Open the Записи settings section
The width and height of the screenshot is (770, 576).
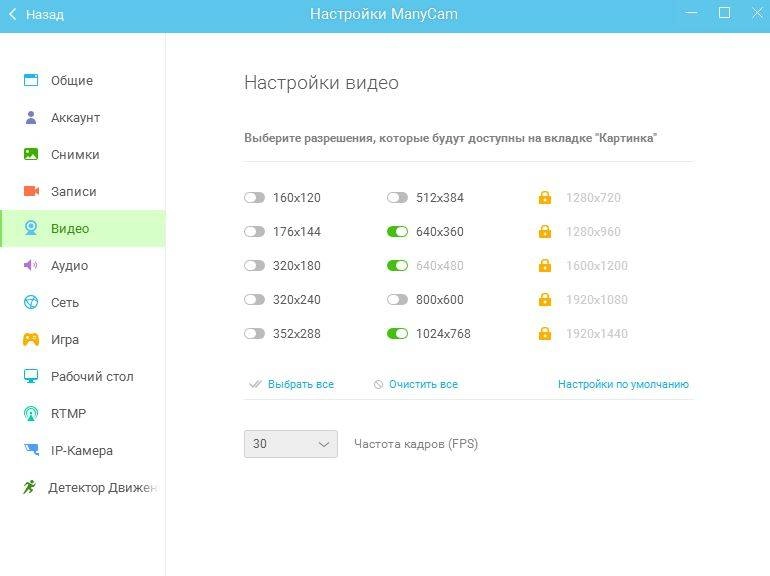coord(82,192)
